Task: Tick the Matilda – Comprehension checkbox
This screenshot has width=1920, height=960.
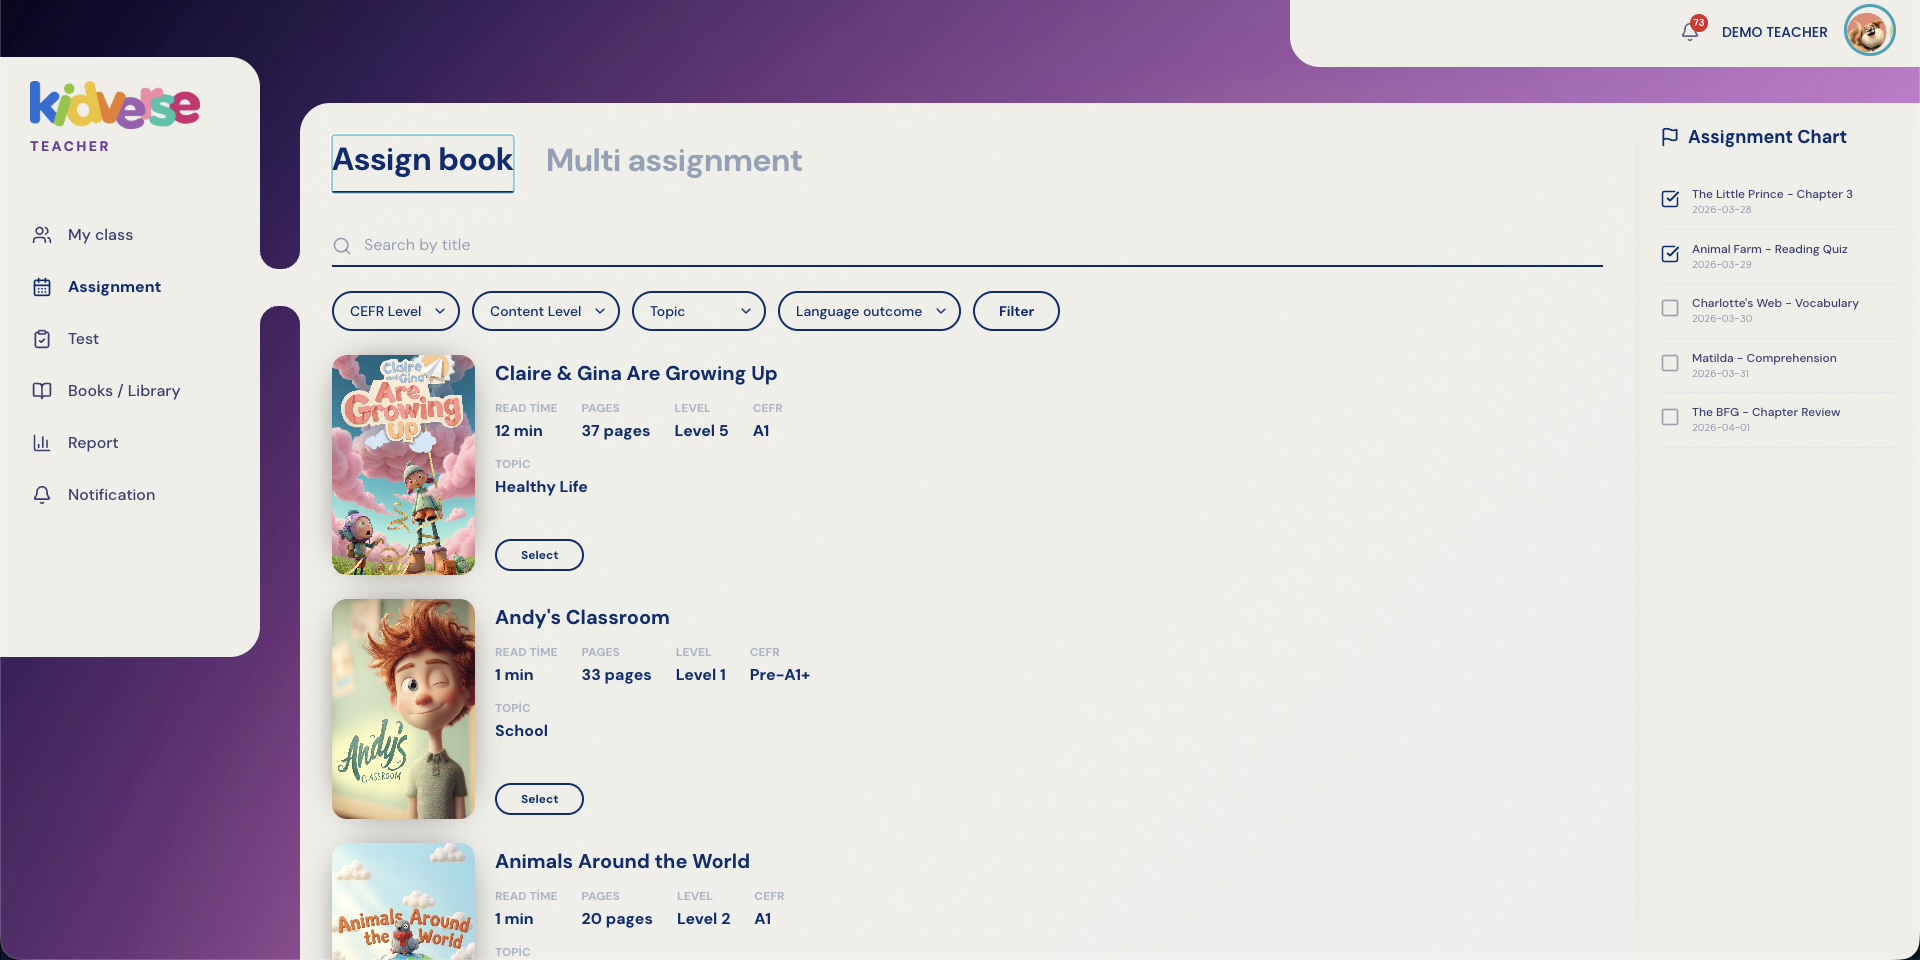Action: pos(1670,363)
